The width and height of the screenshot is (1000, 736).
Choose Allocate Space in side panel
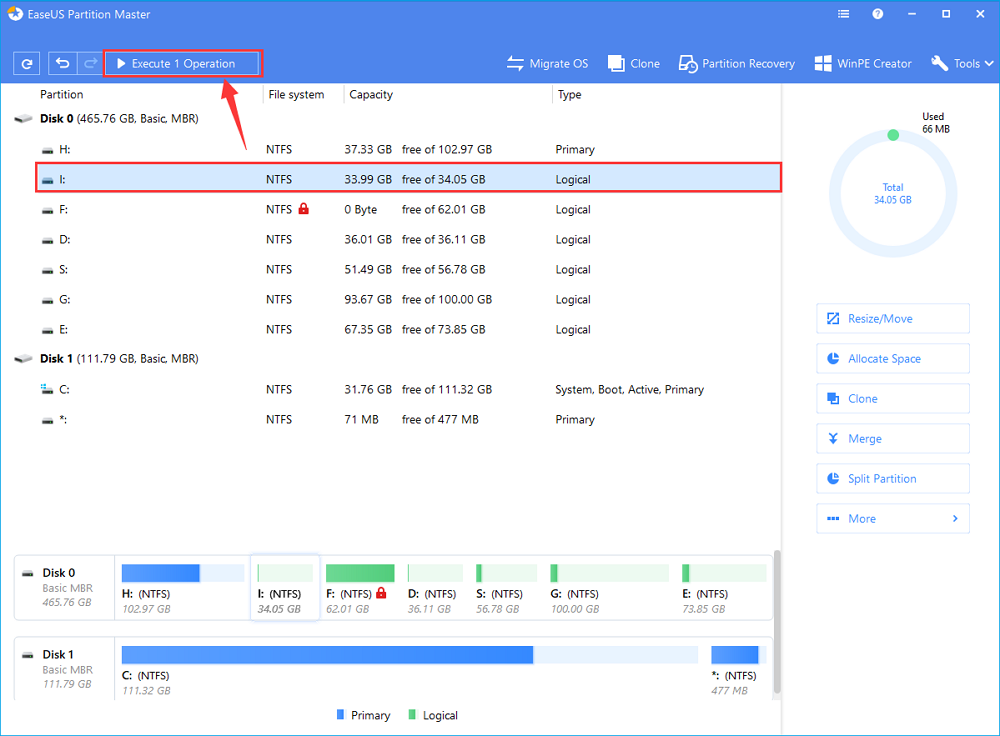coord(892,359)
